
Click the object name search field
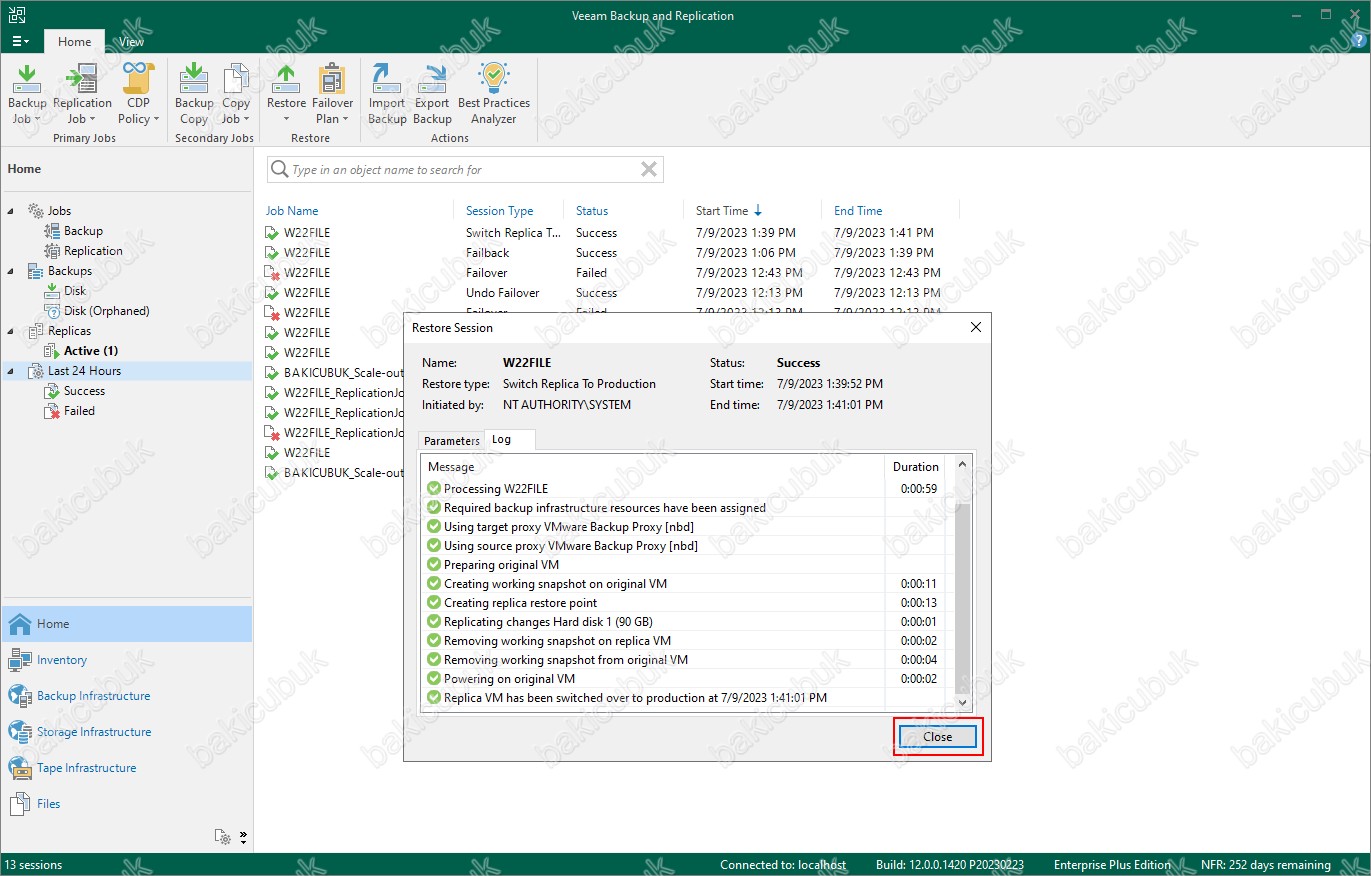(463, 170)
